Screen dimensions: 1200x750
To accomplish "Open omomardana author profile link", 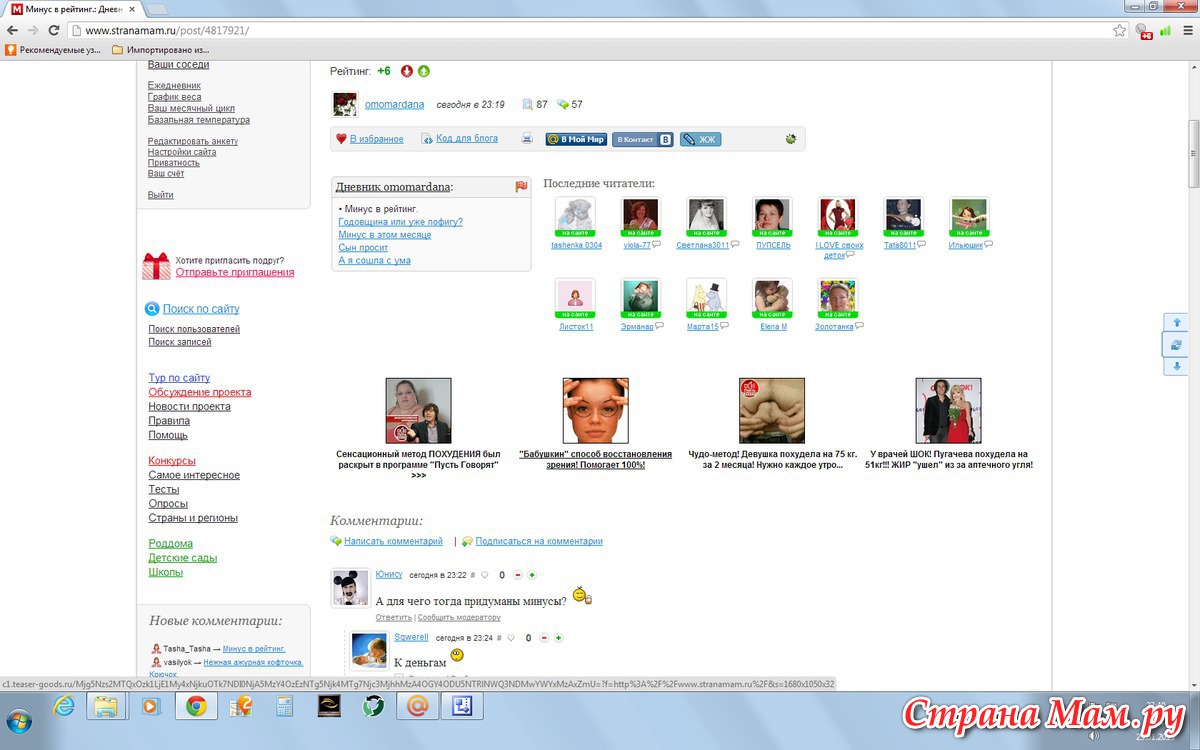I will point(394,104).
